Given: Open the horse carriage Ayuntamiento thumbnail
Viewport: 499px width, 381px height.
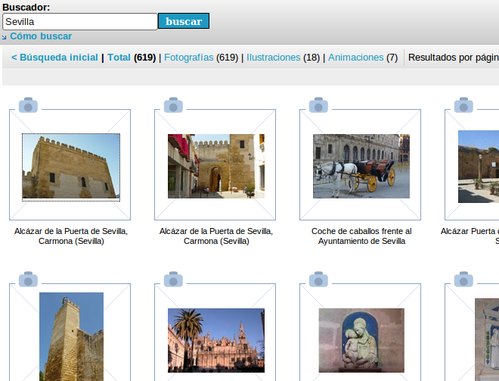Looking at the screenshot, I should [361, 166].
